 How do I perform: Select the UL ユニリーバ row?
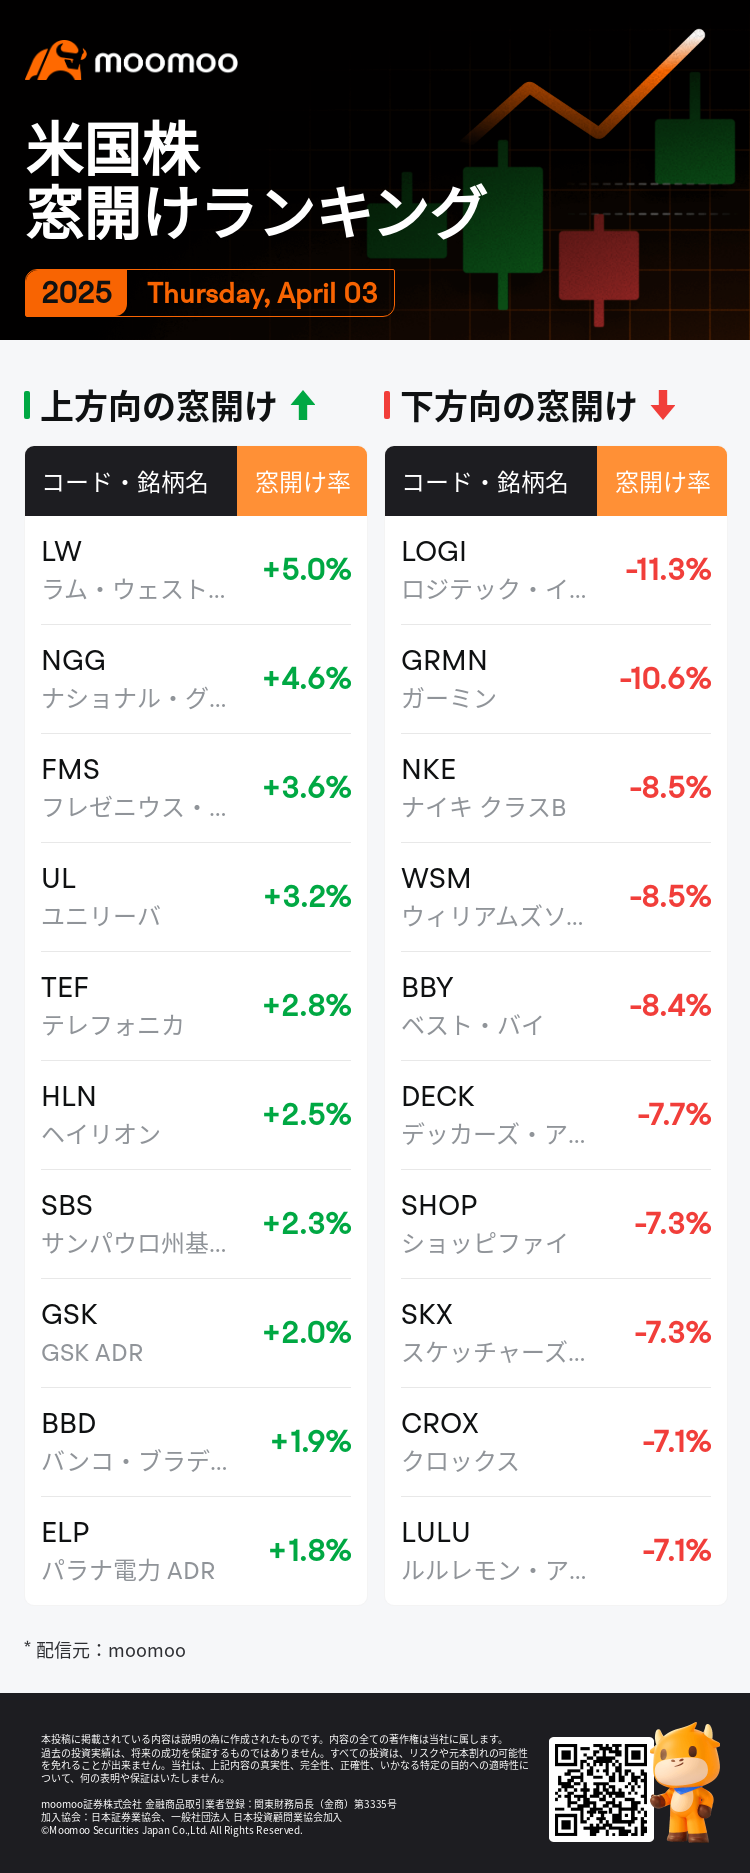pyautogui.click(x=196, y=897)
